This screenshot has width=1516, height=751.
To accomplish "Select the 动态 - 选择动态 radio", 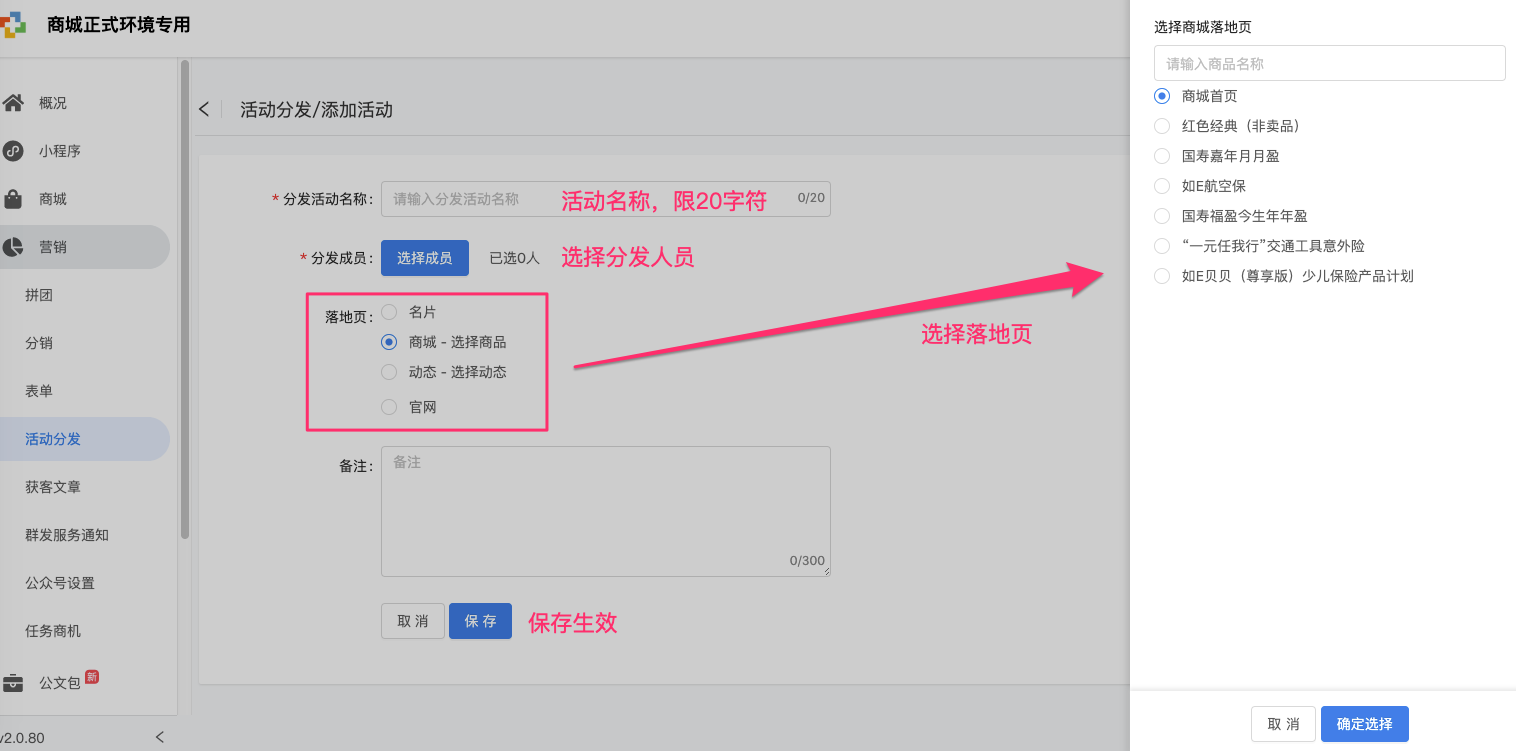I will 389,372.
